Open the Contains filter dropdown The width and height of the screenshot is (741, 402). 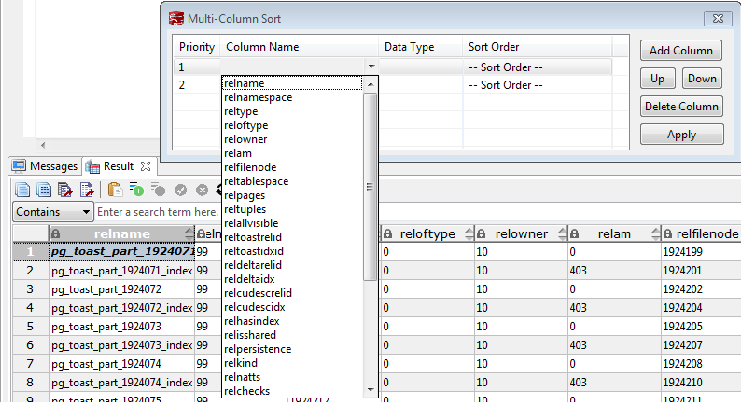52,212
